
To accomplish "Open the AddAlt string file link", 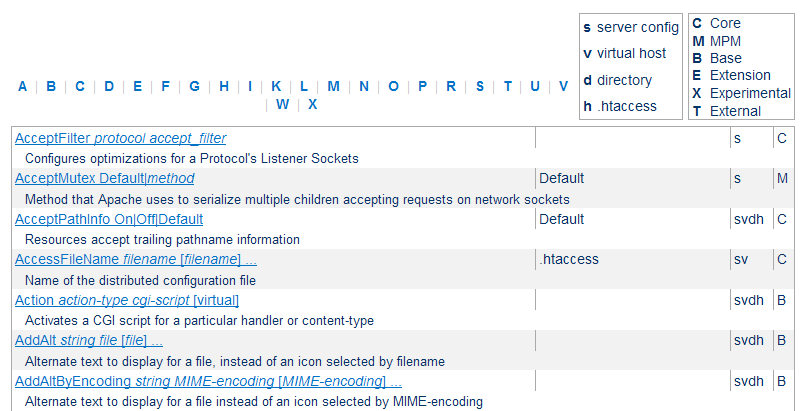I will pos(89,341).
